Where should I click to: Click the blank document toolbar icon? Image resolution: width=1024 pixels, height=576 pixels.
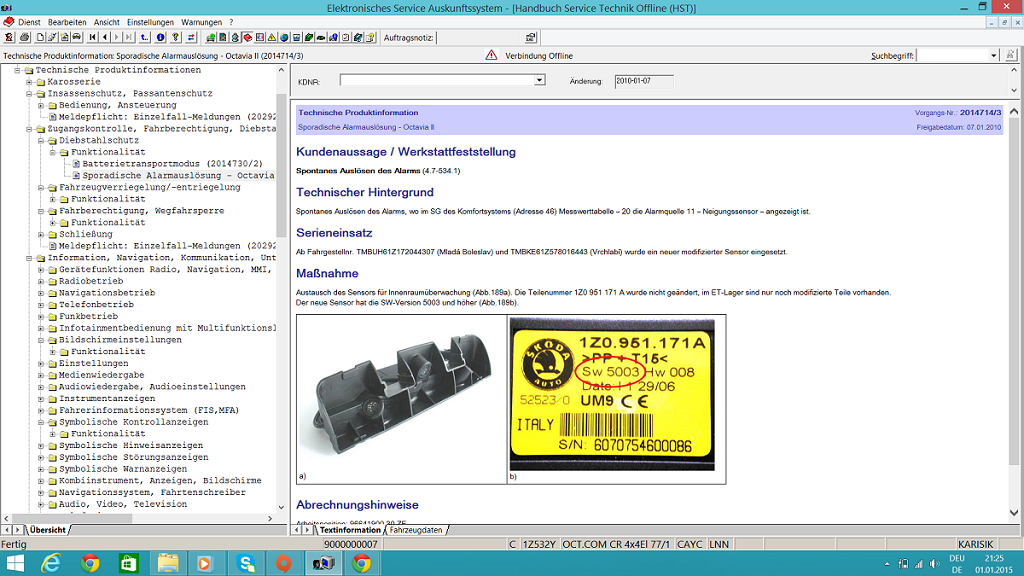coord(40,37)
